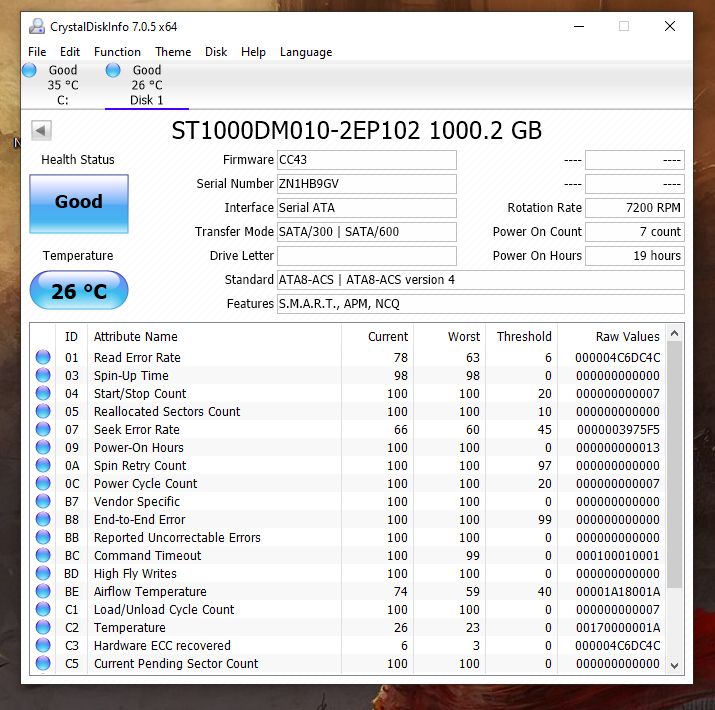Click the status icon for Load/Unload Cycle Count
Image resolution: width=715 pixels, height=710 pixels.
pos(43,609)
